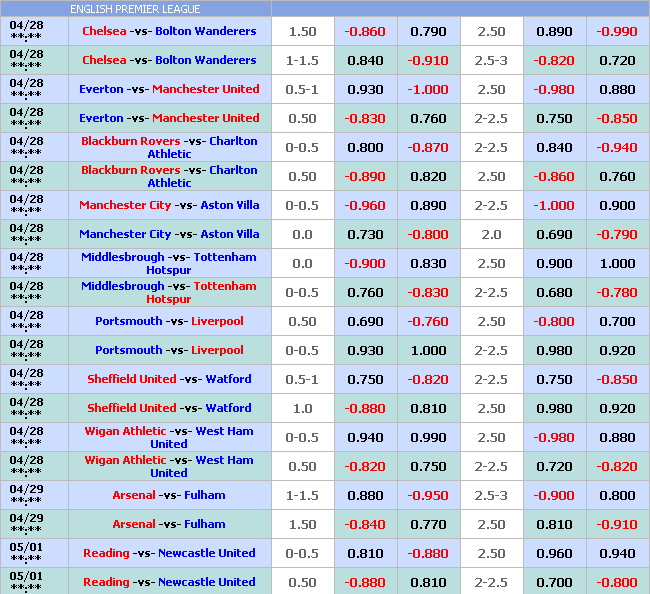650x594 pixels.
Task: Click -0.850 odds in Sheffield United 0.5-1 row
Action: (617, 380)
